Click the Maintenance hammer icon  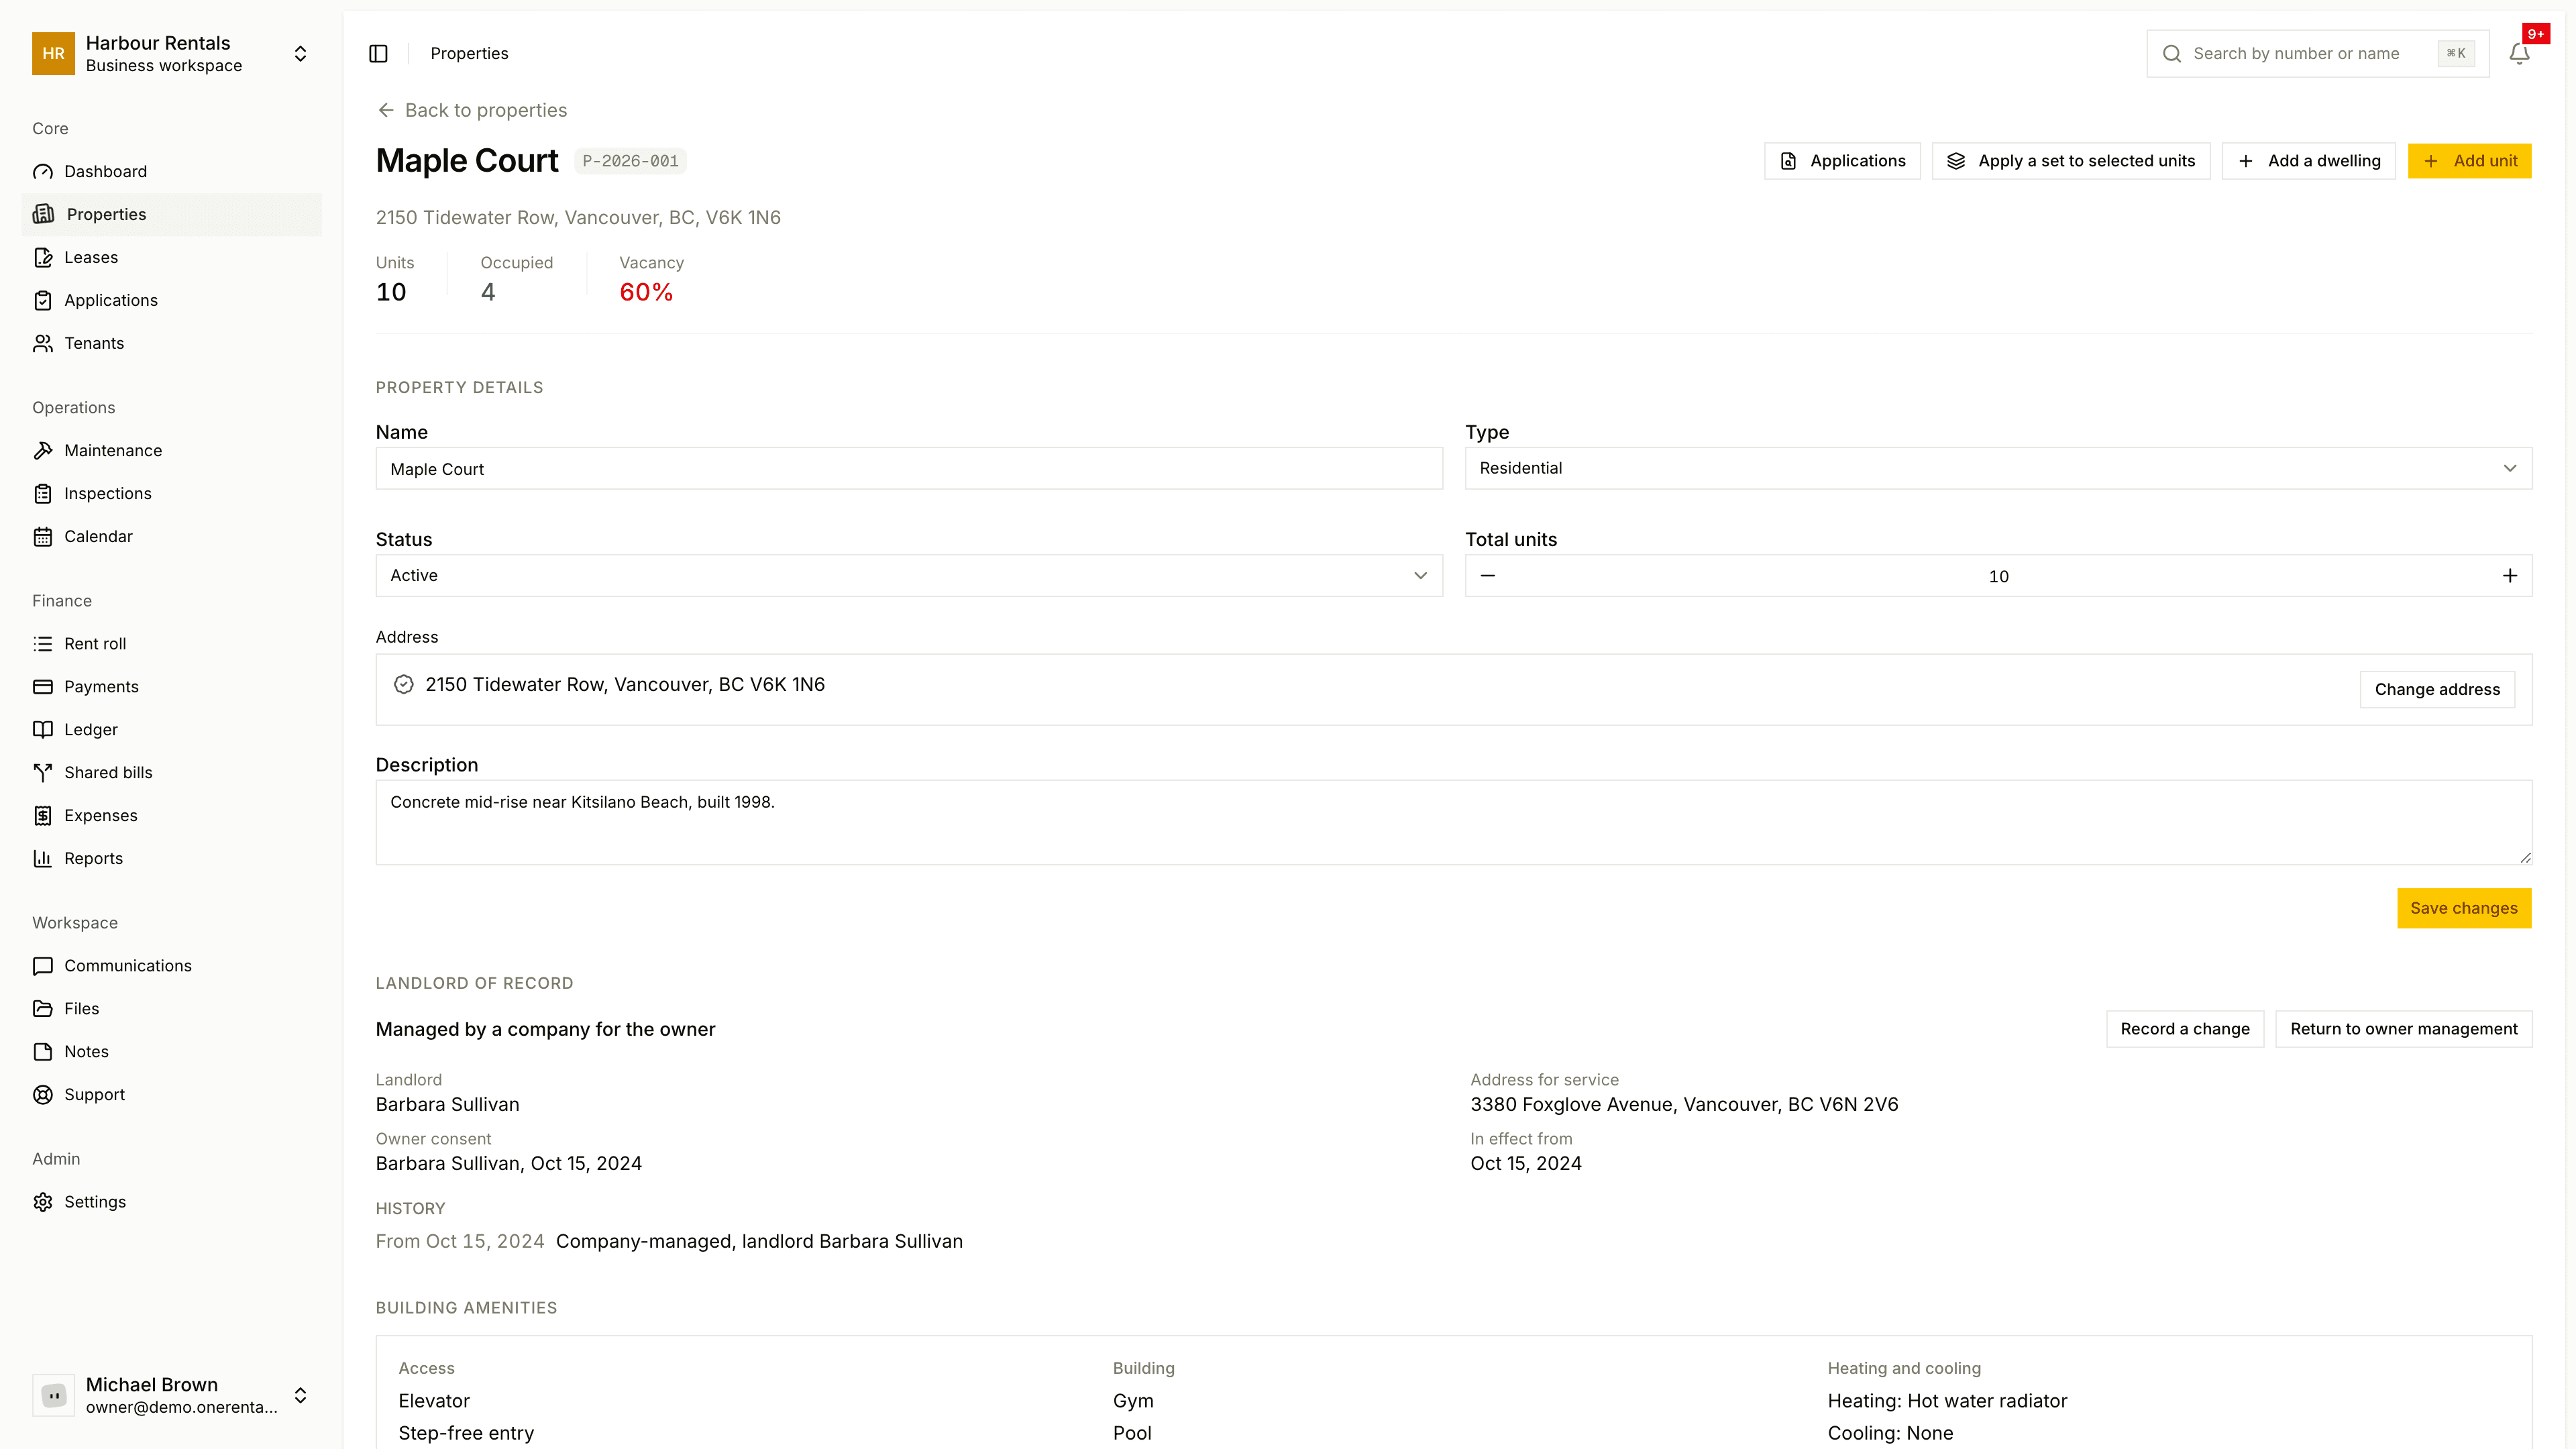click(43, 450)
